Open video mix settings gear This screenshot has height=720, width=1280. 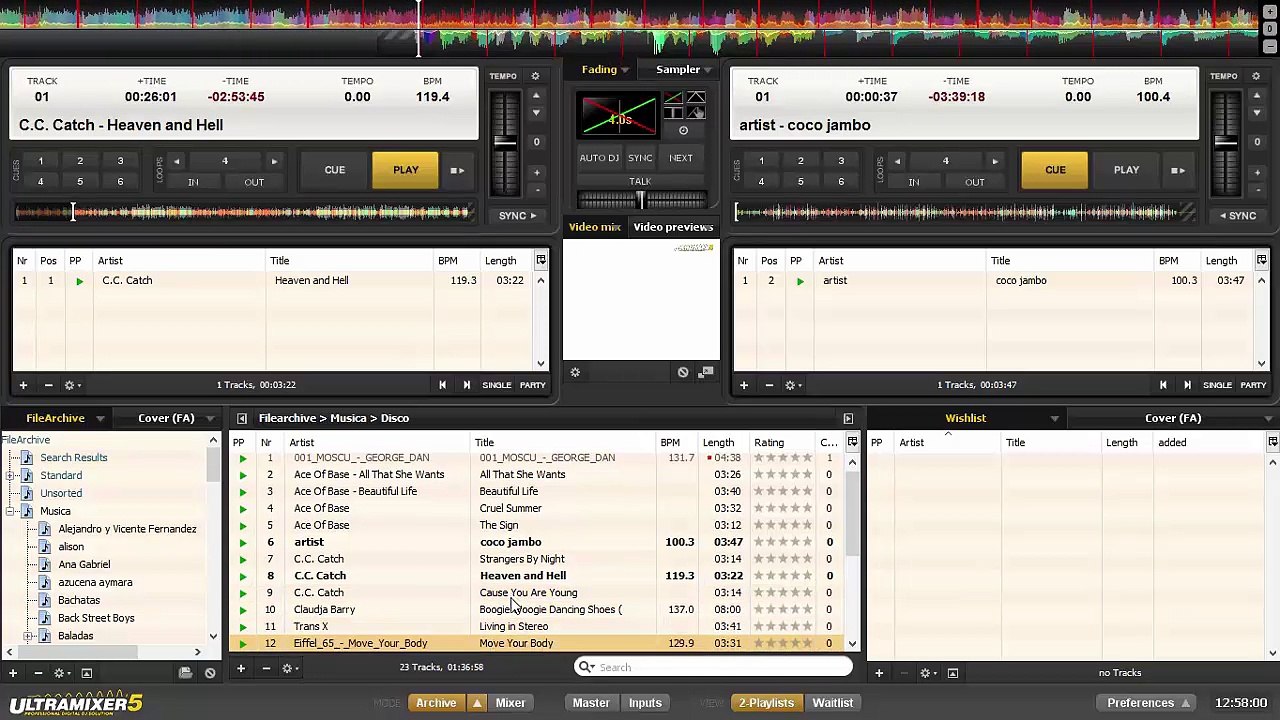[x=575, y=372]
